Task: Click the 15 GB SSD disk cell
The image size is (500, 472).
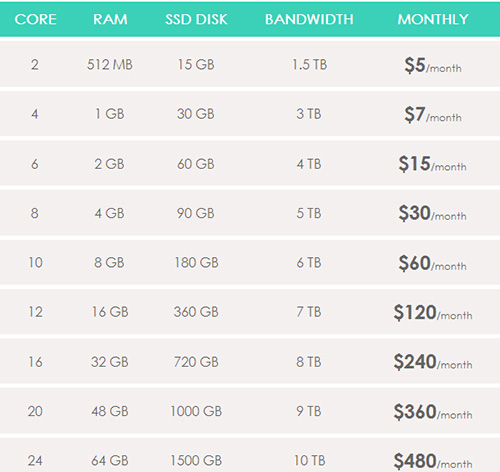Action: click(x=196, y=65)
